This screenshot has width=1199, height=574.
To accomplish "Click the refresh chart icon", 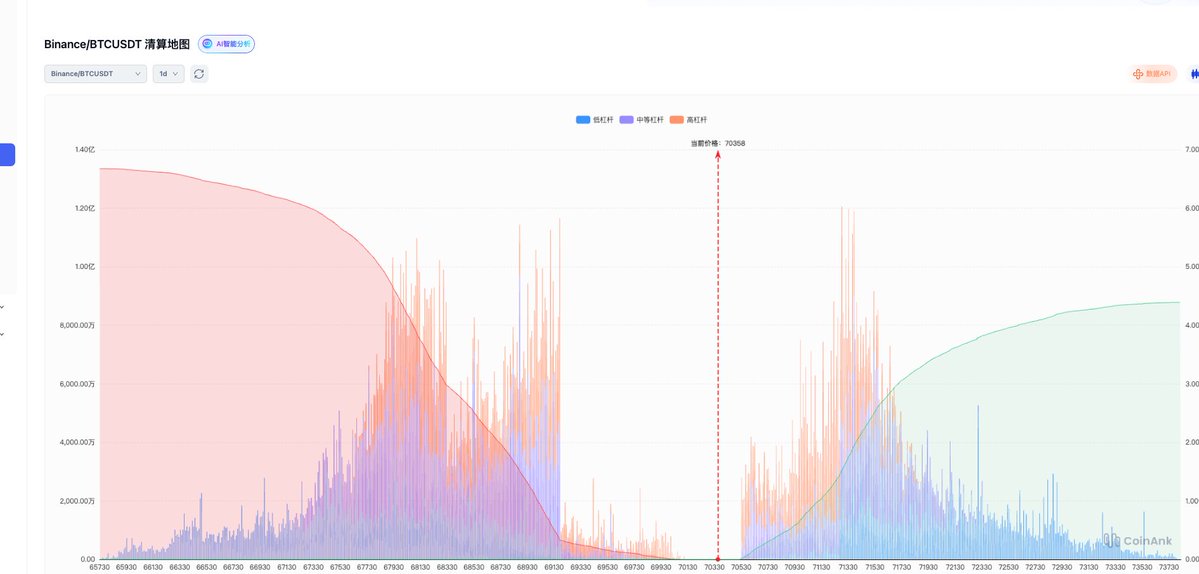I will (199, 73).
